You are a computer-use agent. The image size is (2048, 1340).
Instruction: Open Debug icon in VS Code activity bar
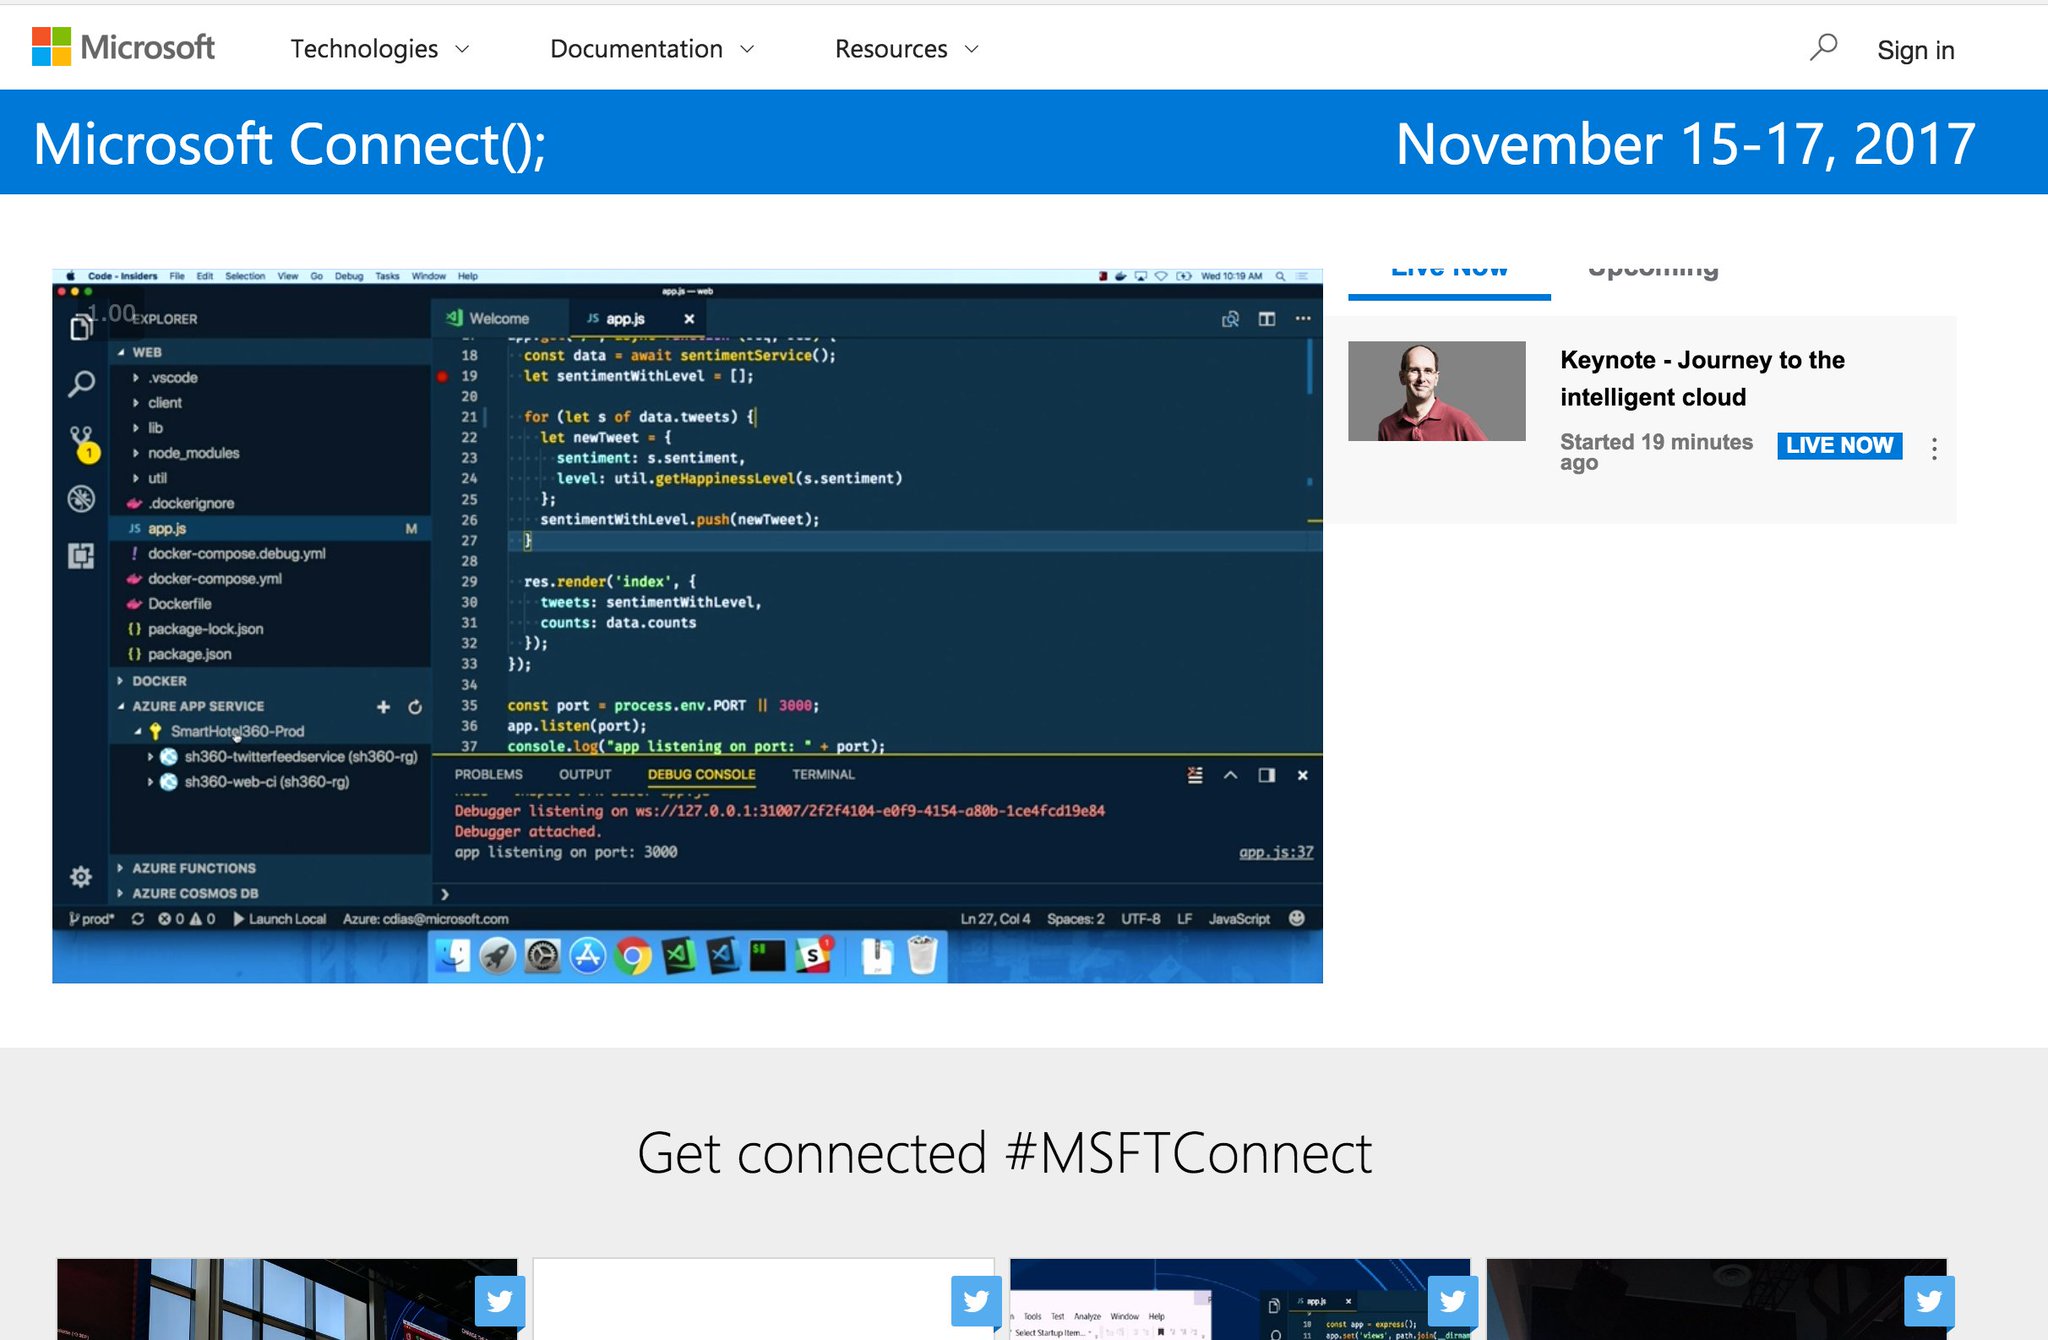tap(81, 498)
